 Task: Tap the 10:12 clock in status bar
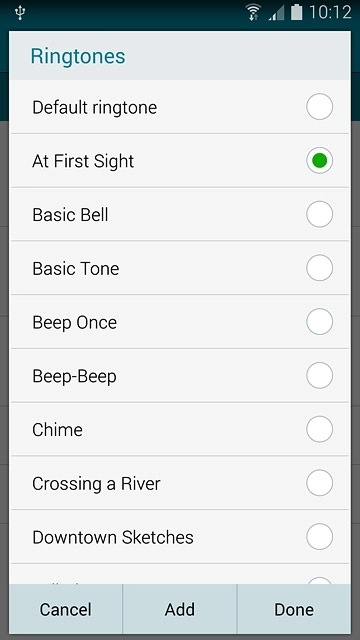[330, 13]
